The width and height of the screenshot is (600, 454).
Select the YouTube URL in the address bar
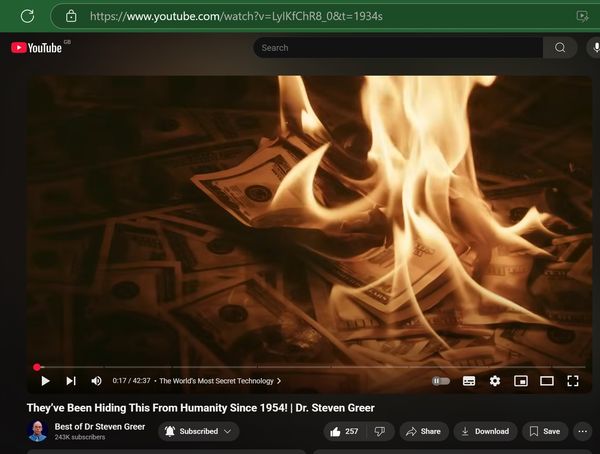pos(236,16)
